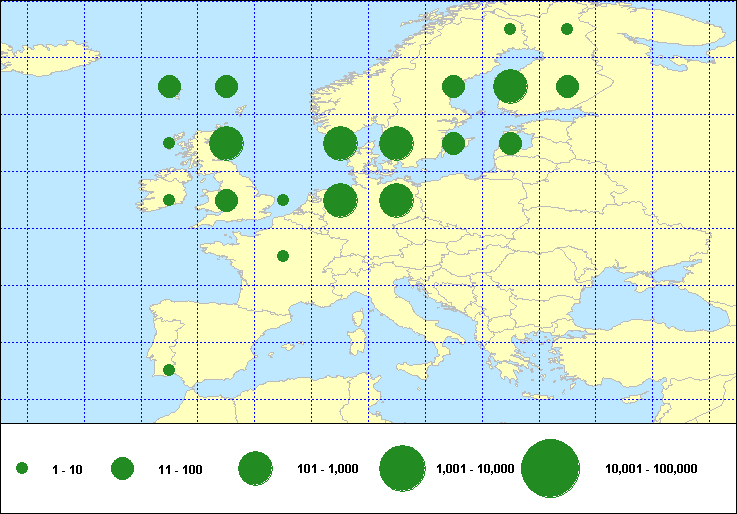Select the large circle in the North Sea
The image size is (737, 514).
tap(340, 143)
